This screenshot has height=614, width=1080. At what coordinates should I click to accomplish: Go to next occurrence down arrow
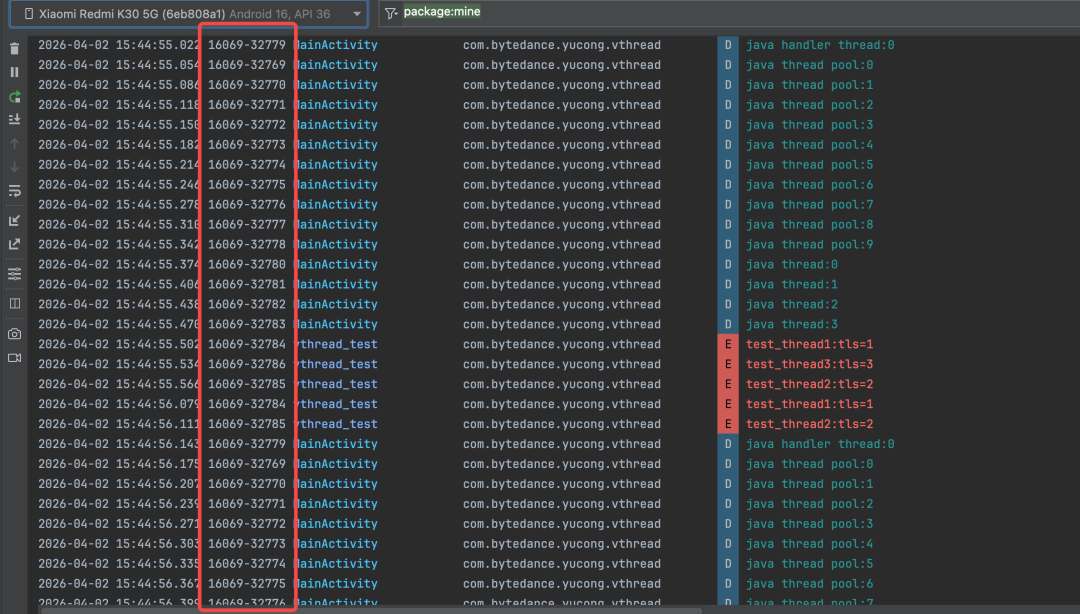click(14, 167)
